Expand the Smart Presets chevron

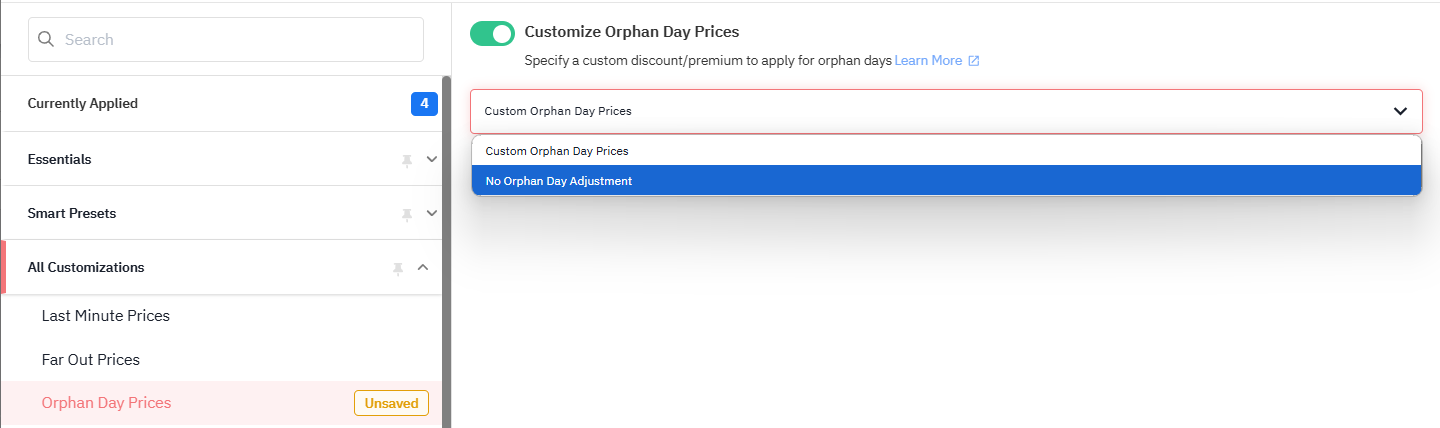(x=432, y=213)
